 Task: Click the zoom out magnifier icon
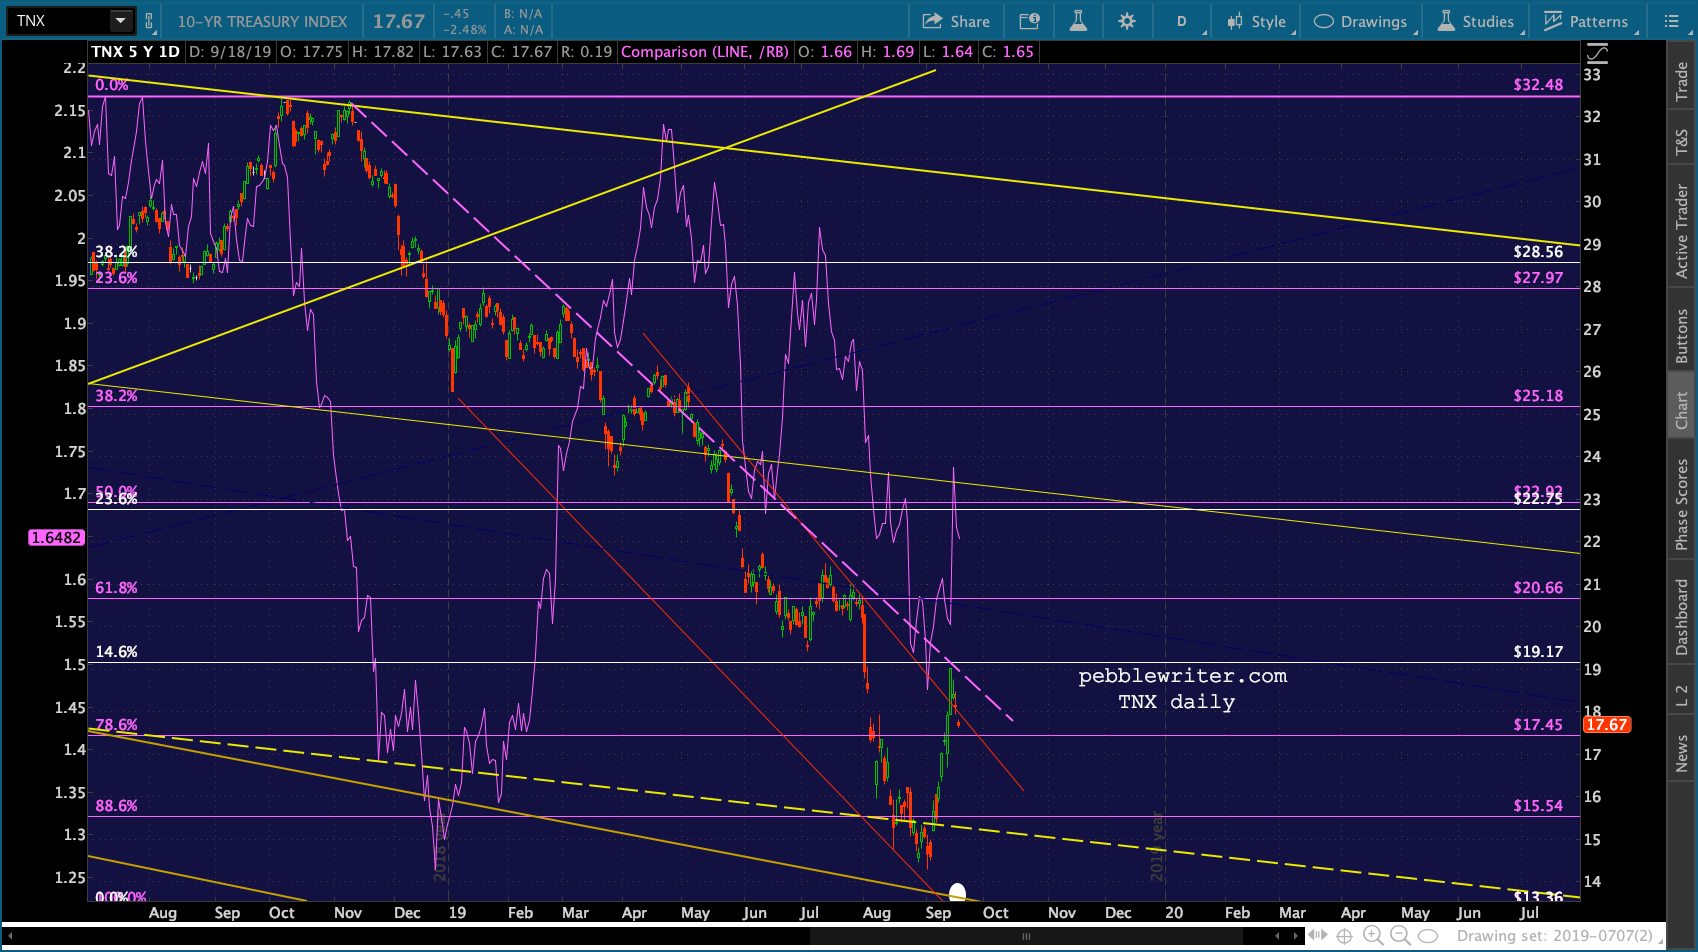click(x=1400, y=935)
